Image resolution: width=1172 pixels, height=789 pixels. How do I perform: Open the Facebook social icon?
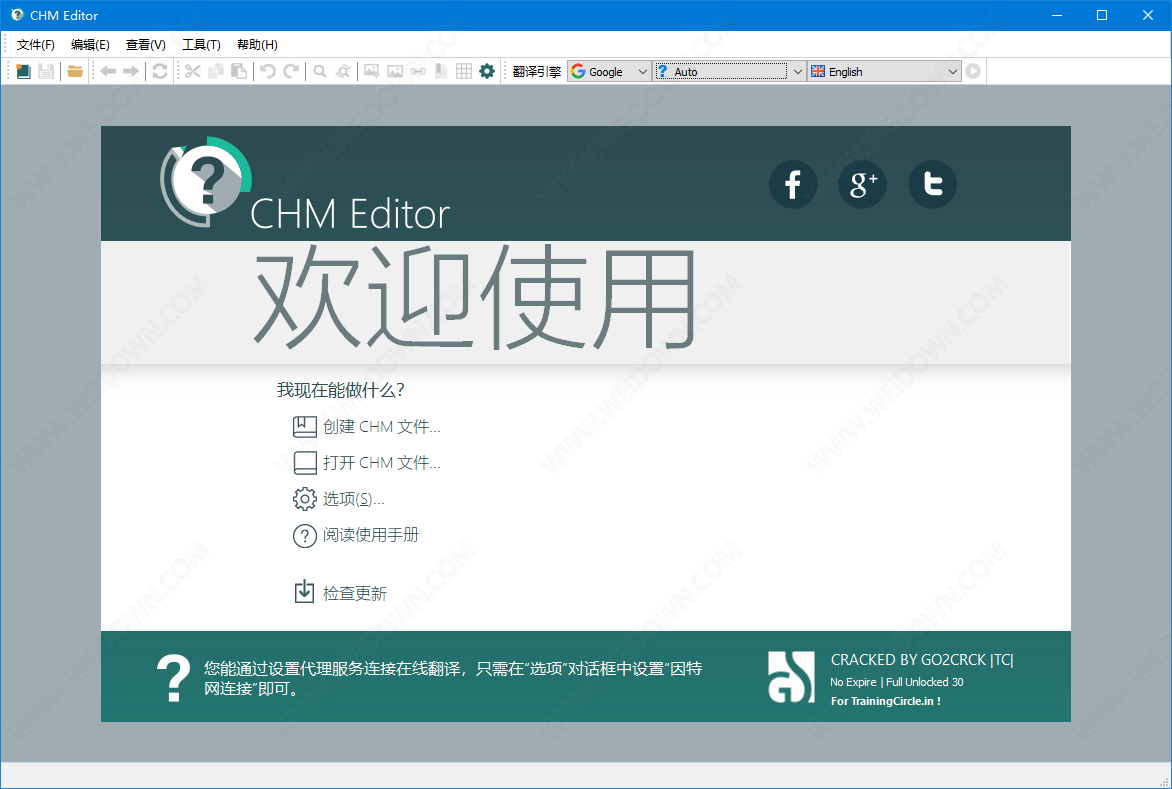pos(793,185)
